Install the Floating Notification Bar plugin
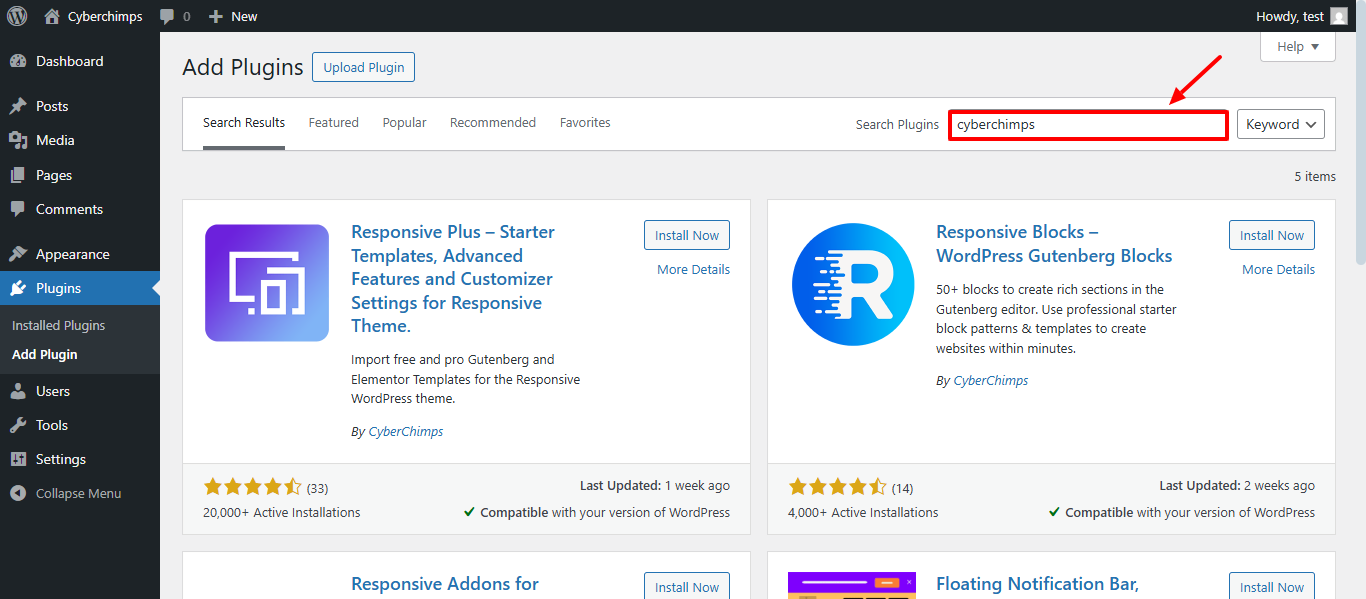1366x599 pixels. click(x=1272, y=587)
